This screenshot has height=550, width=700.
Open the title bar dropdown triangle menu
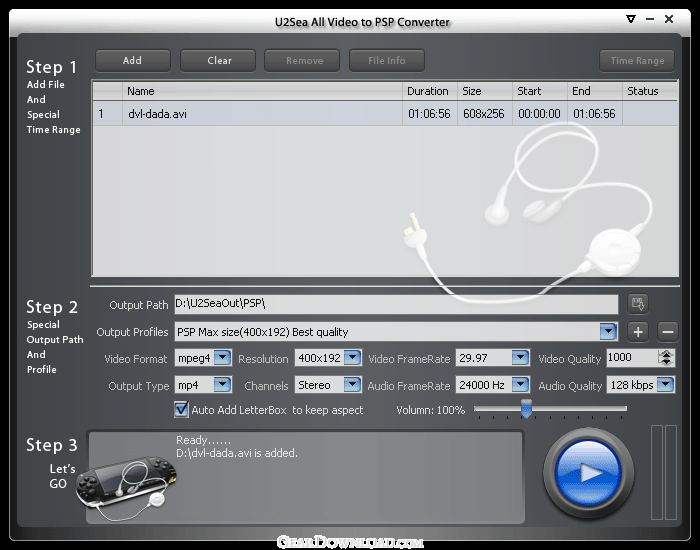[631, 19]
